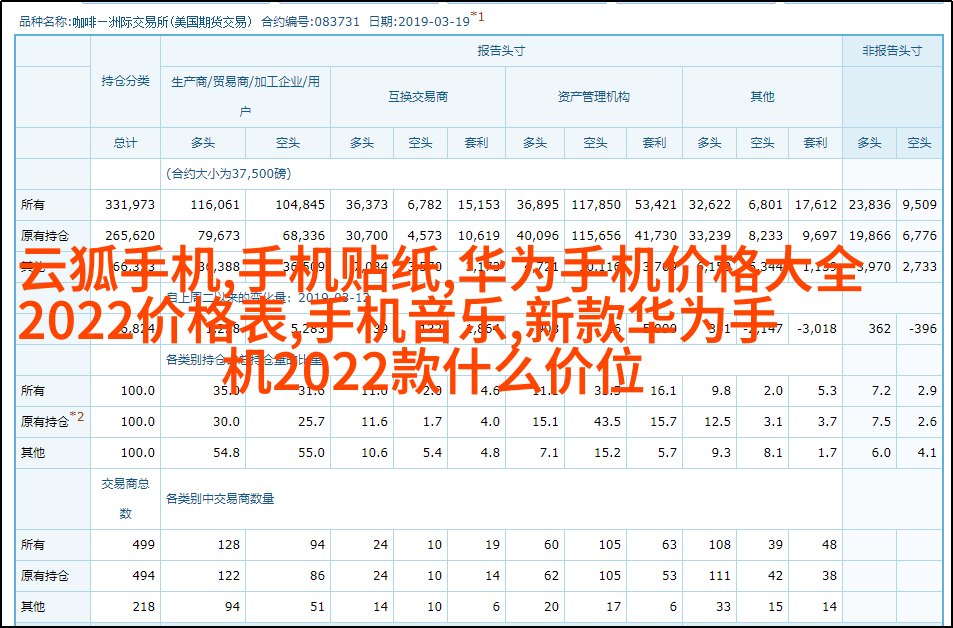Select the '各类别中交易商数量' label

[x=220, y=499]
